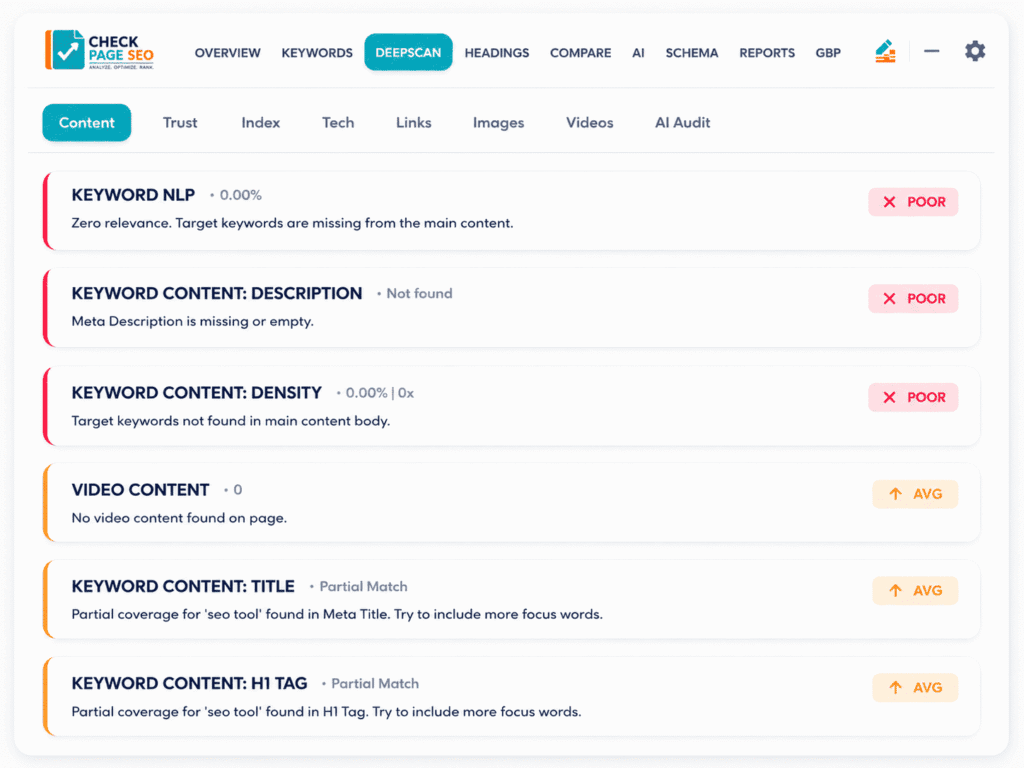Click the Check Page SEO logo
Image resolution: width=1024 pixels, height=768 pixels.
[x=99, y=50]
